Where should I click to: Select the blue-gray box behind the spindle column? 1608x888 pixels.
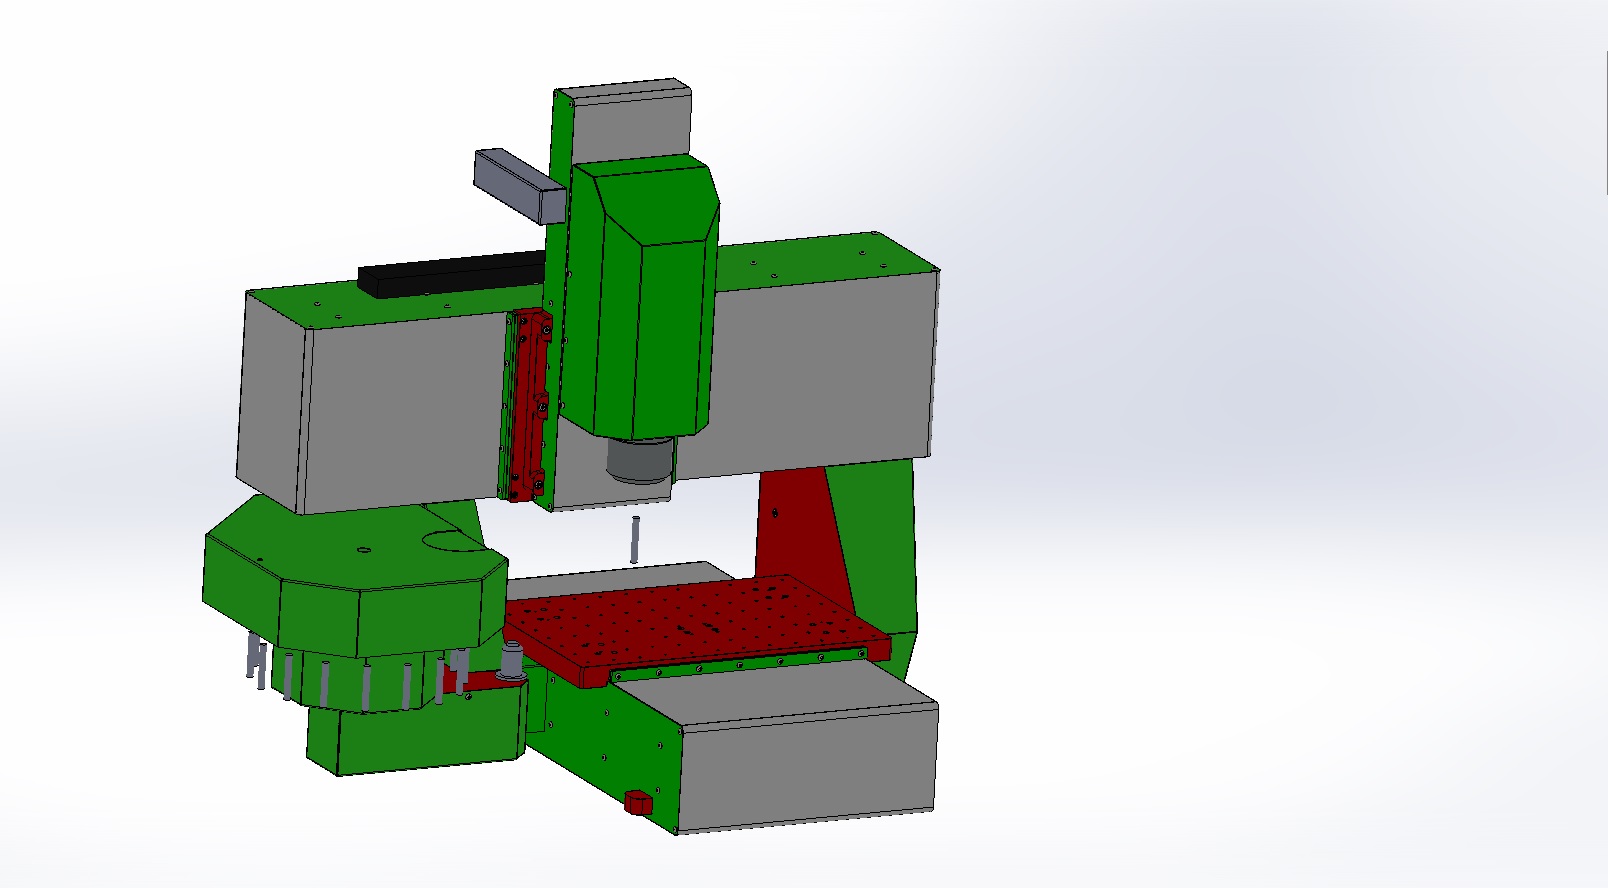tap(518, 185)
